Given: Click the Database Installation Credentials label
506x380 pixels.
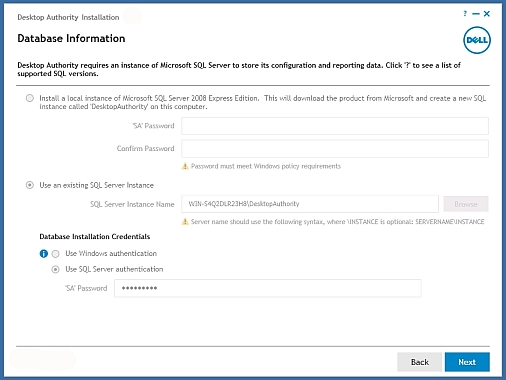Looking at the screenshot, I should click(95, 237).
